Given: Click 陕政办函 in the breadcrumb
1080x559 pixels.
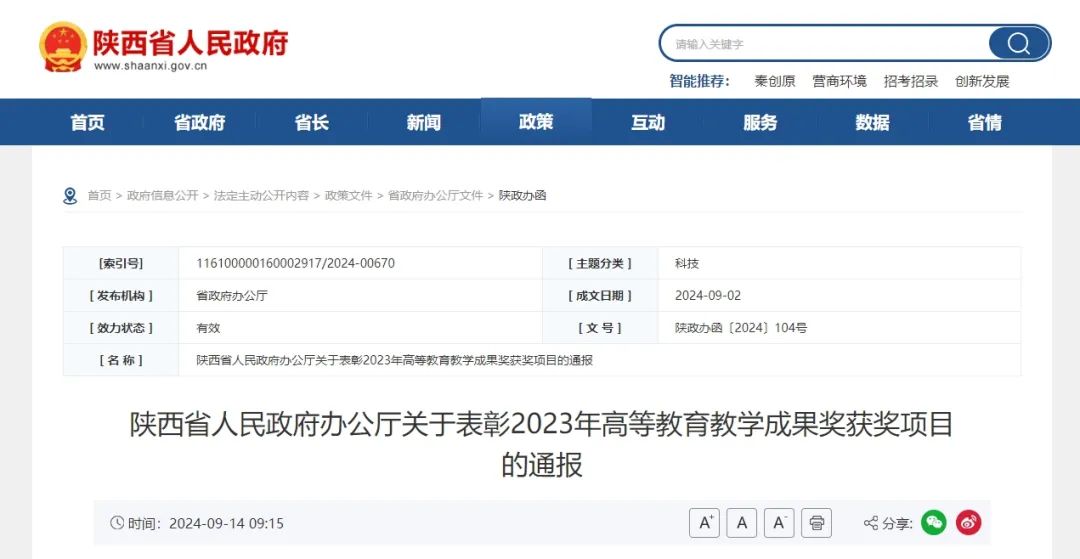Looking at the screenshot, I should click(x=522, y=196).
